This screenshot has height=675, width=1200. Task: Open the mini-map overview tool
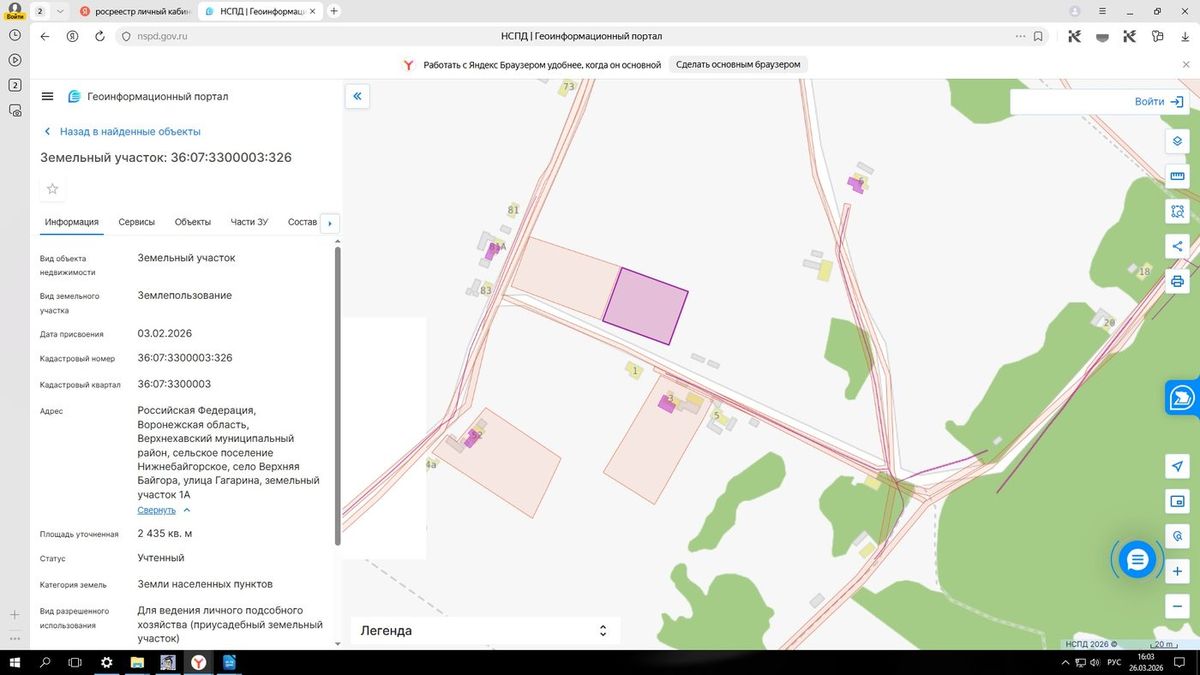coord(1177,501)
